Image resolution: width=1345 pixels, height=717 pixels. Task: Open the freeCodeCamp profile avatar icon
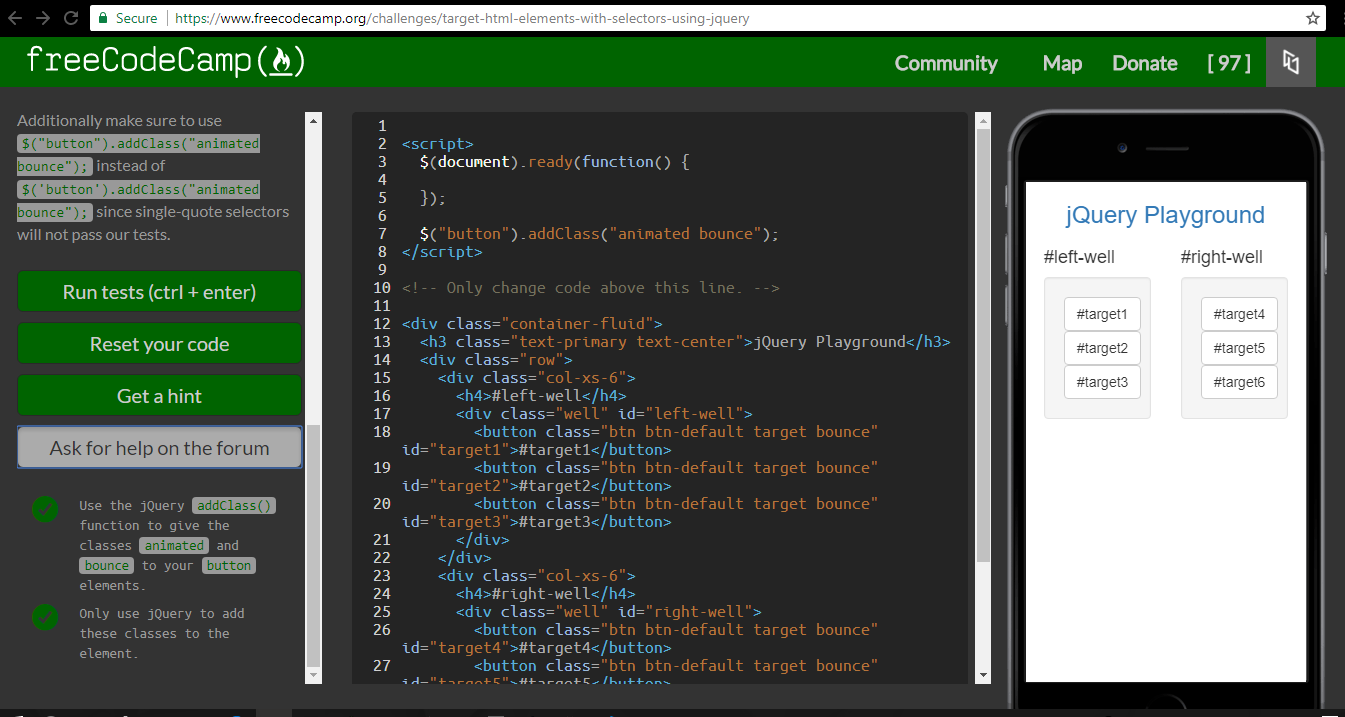tap(1290, 63)
